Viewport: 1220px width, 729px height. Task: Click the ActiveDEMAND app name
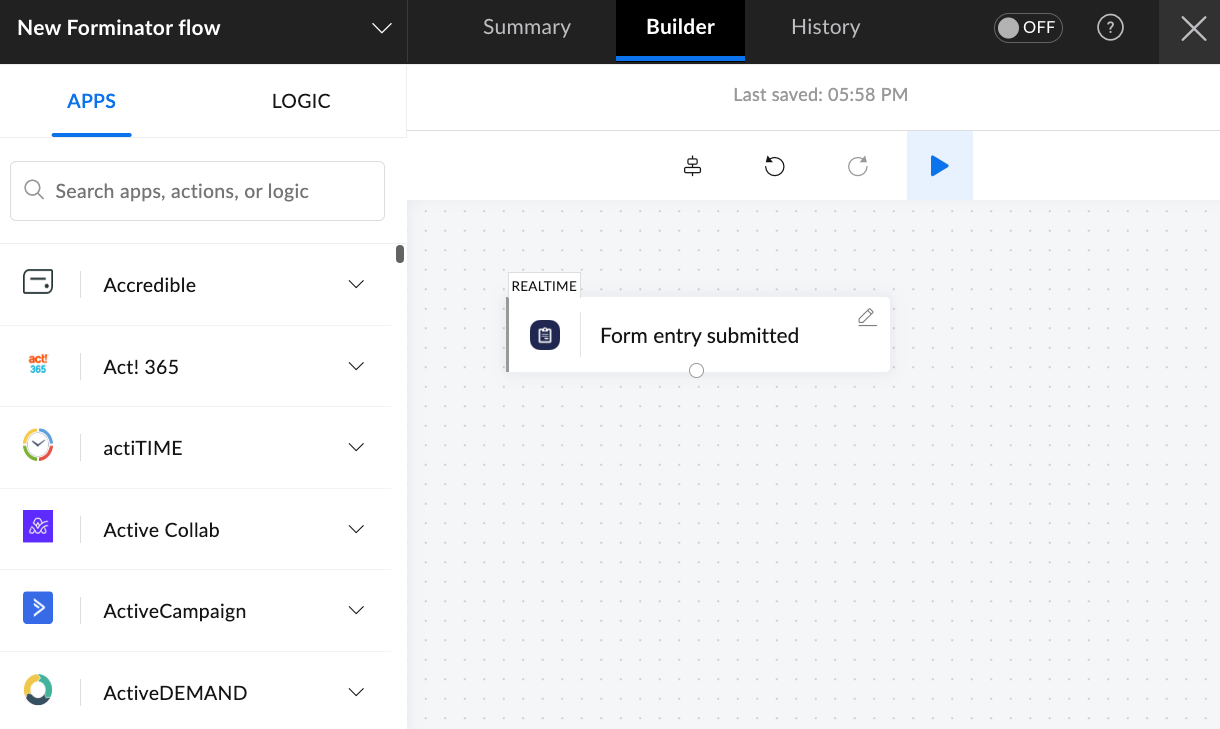pyautogui.click(x=175, y=693)
